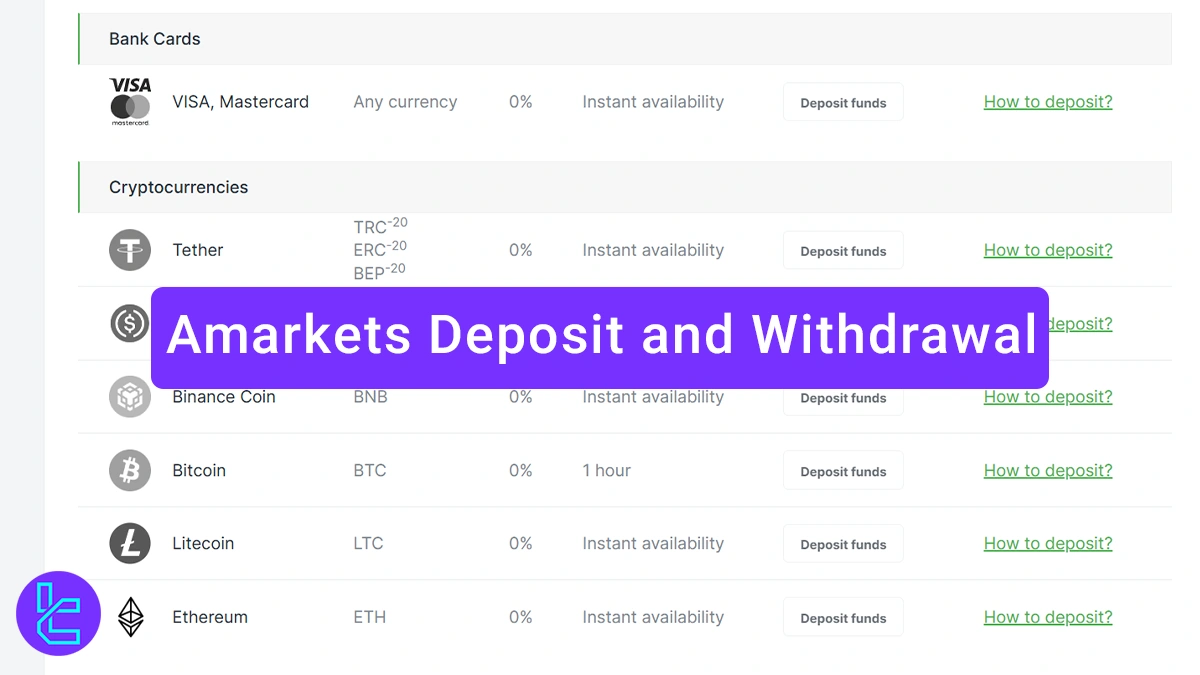
Task: Open How to deposit for Ethereum
Action: tap(1048, 617)
